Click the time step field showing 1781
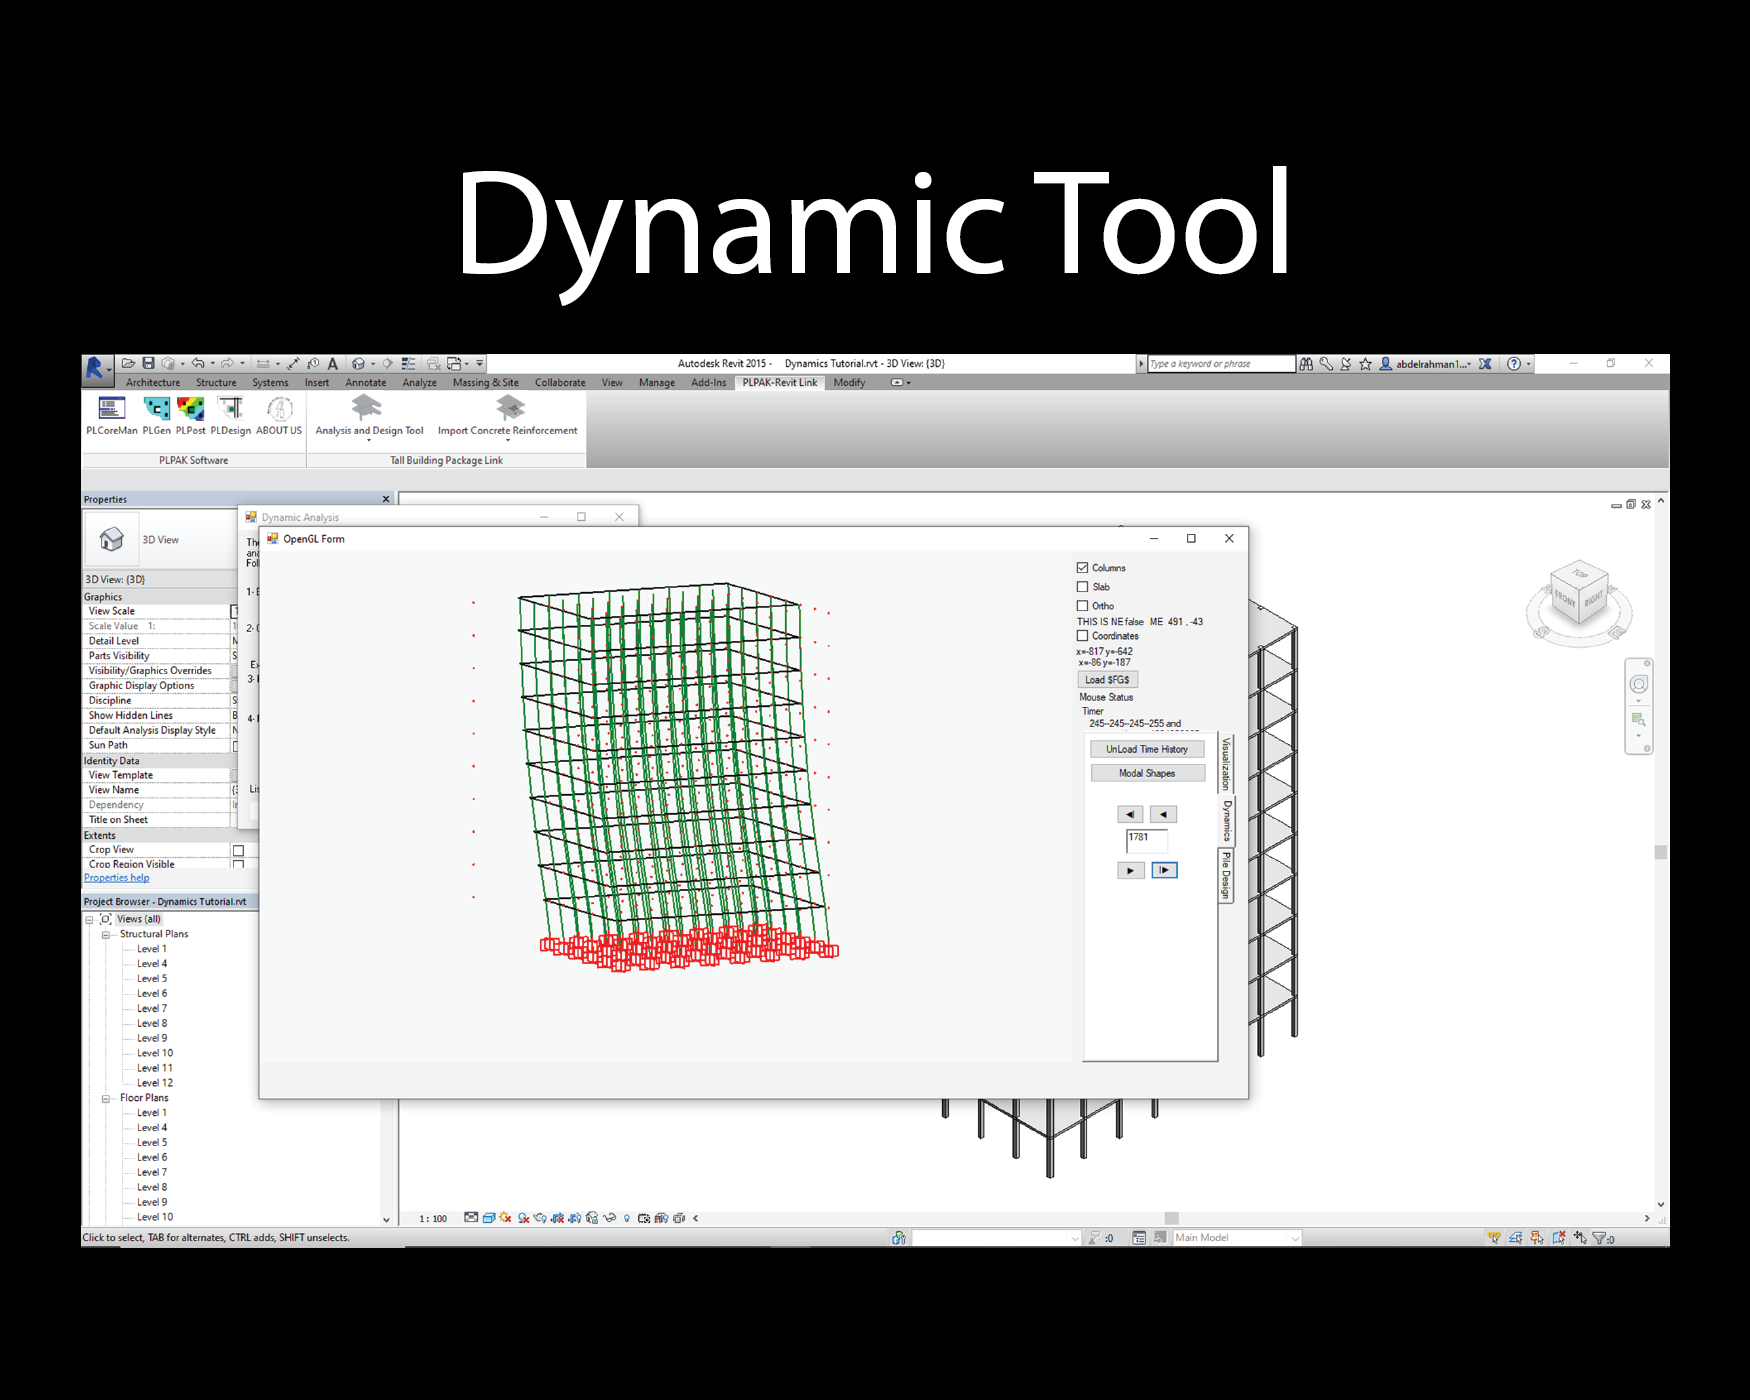 click(1146, 839)
